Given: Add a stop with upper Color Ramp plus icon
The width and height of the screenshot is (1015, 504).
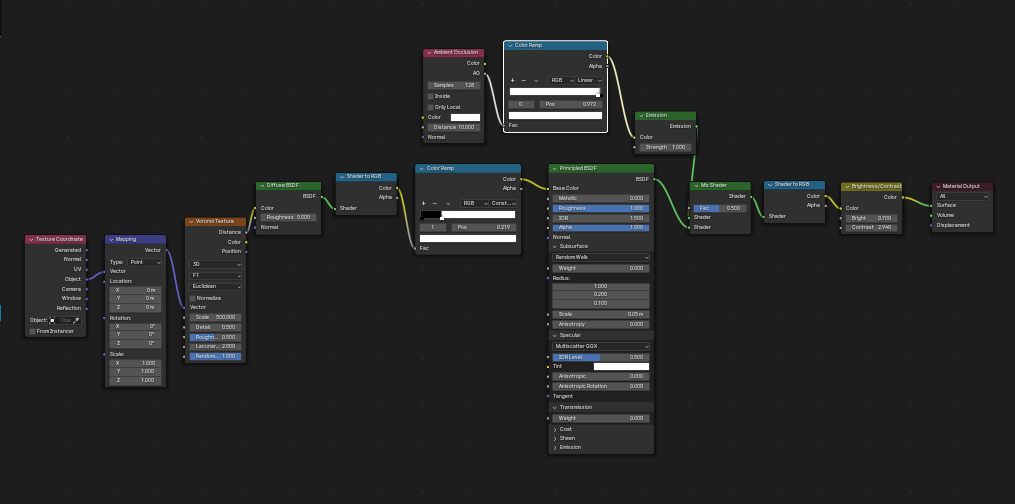Looking at the screenshot, I should coord(513,80).
